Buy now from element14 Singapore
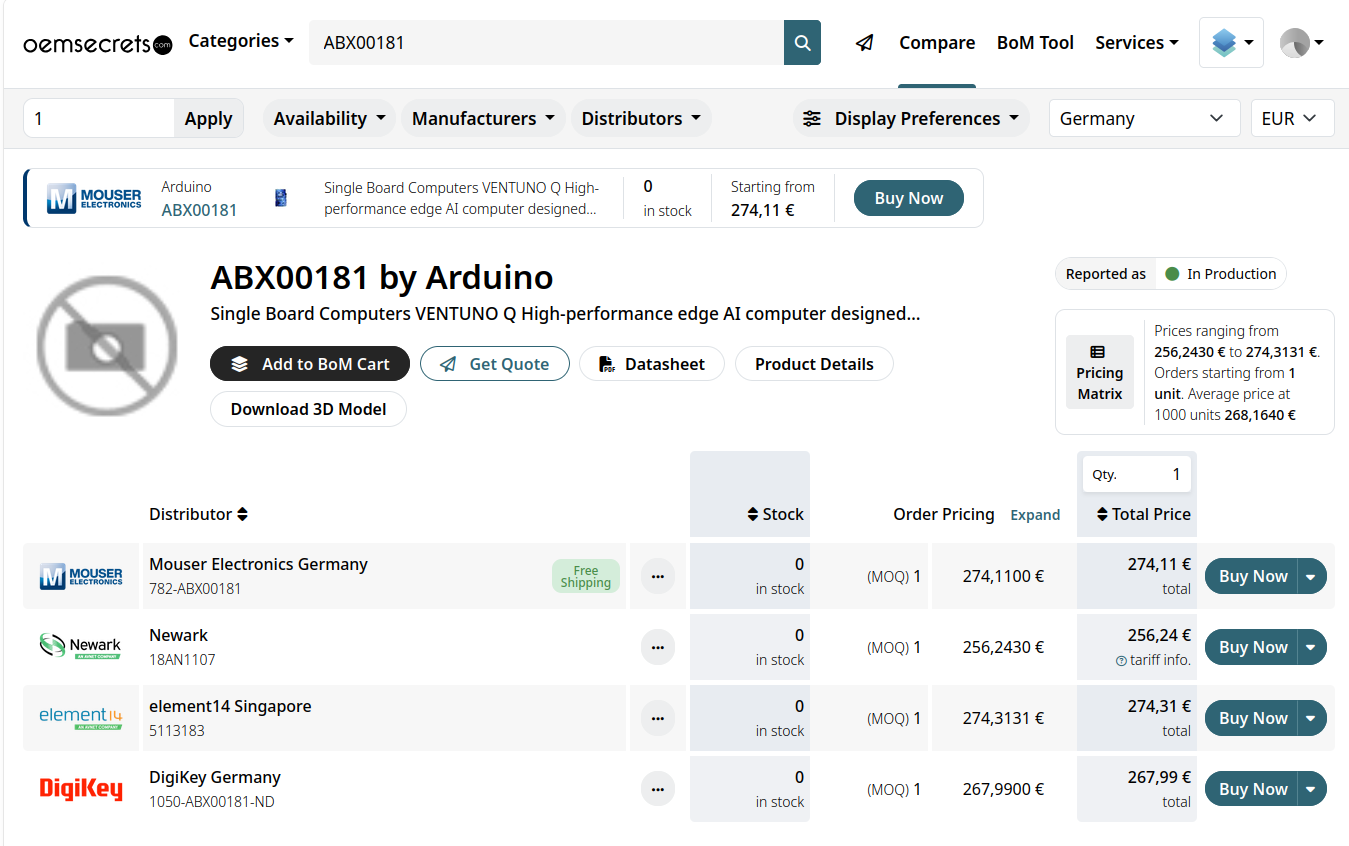Screen dimensions: 1349x846 [1252, 718]
